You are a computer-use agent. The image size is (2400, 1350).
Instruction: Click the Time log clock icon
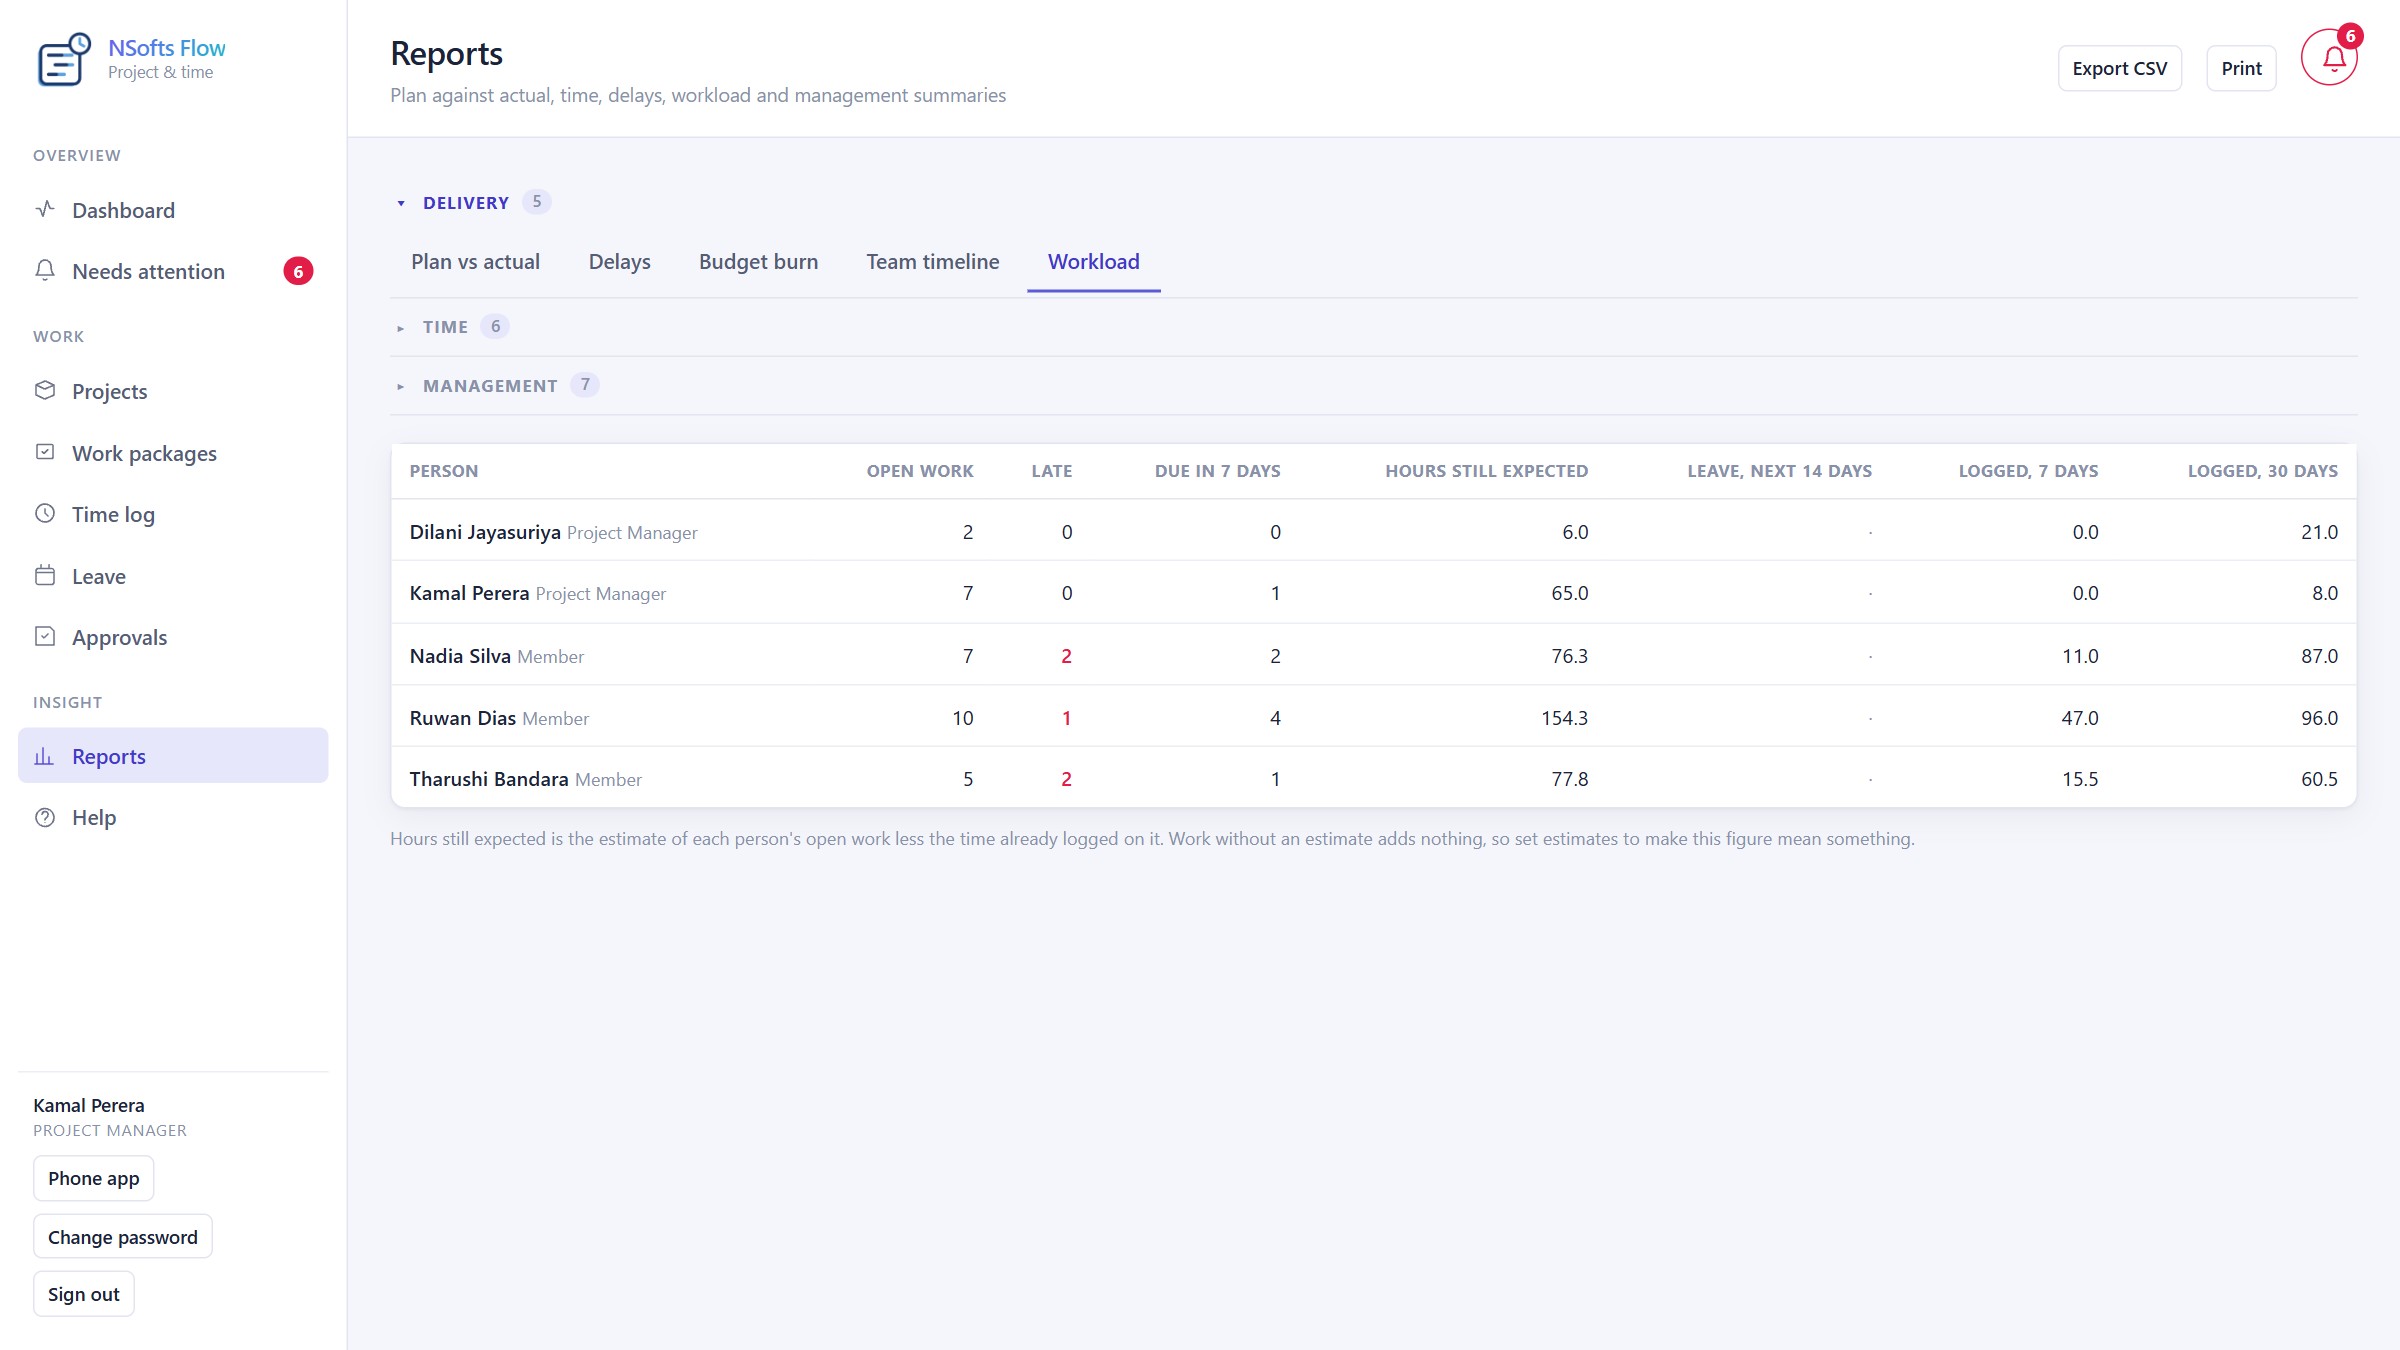(x=45, y=513)
